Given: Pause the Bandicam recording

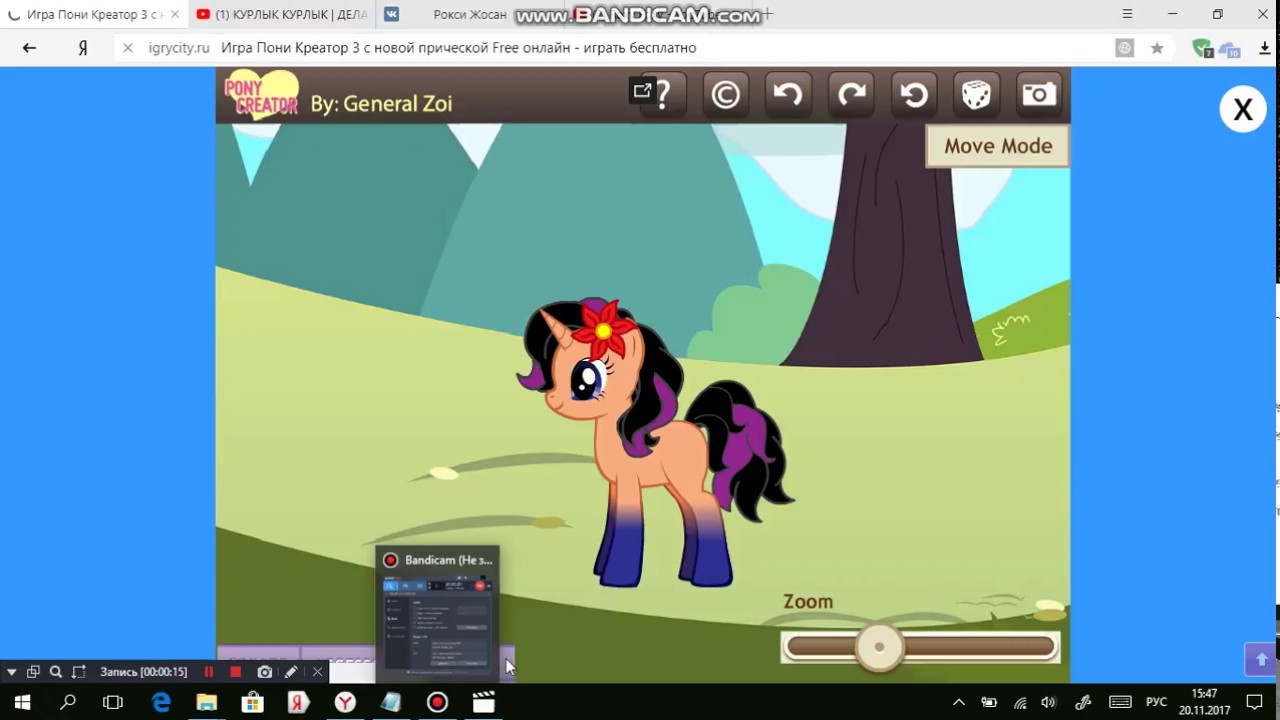Looking at the screenshot, I should pos(209,672).
